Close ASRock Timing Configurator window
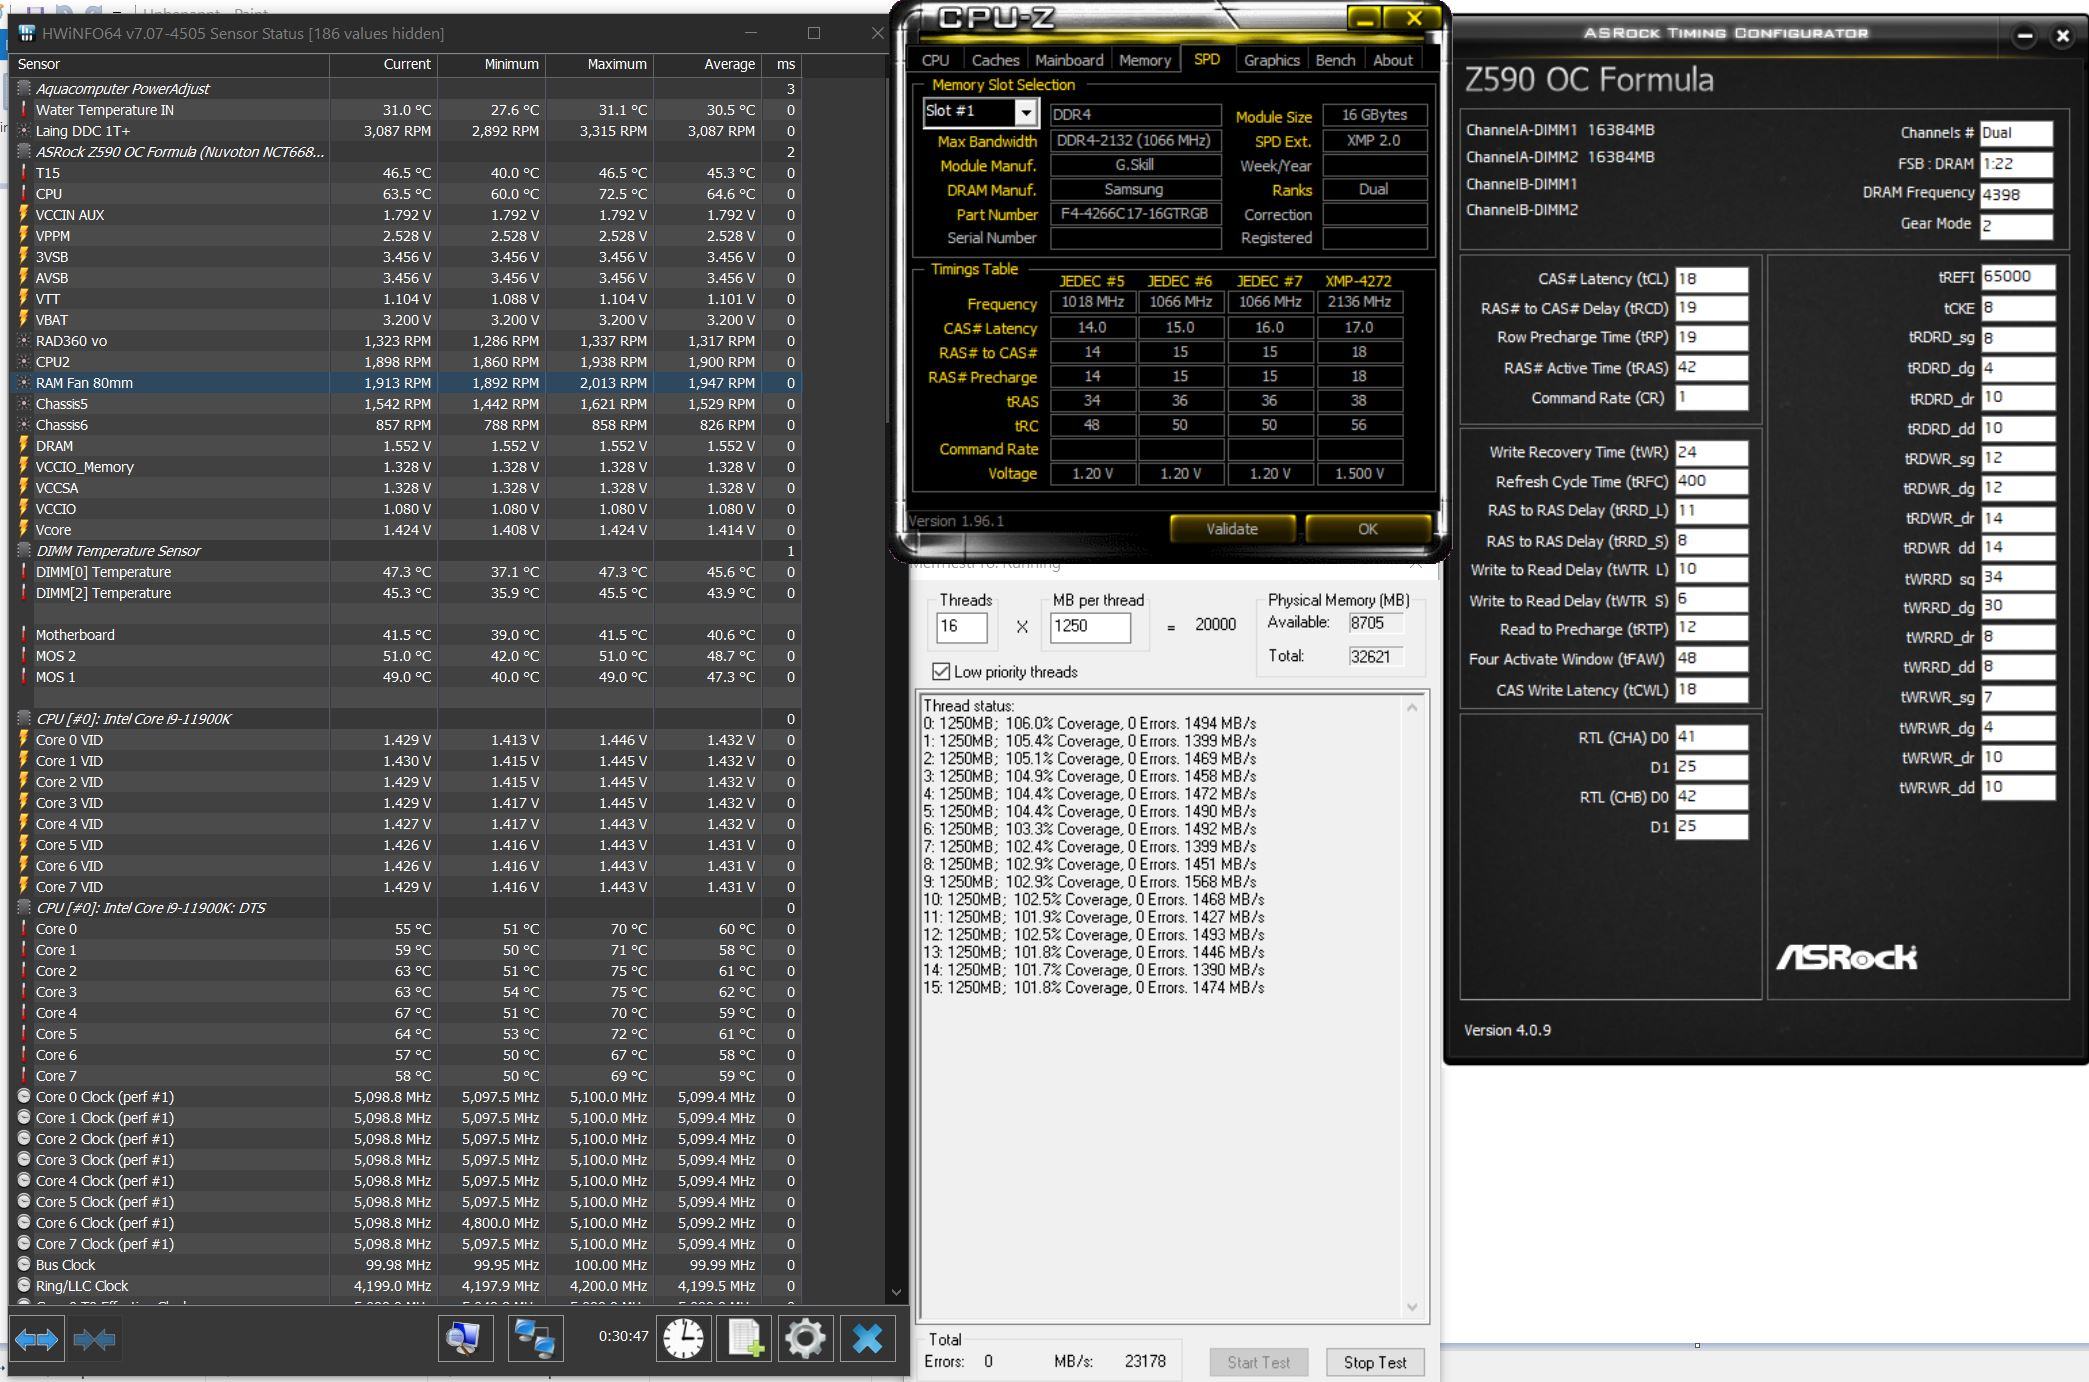Image resolution: width=2089 pixels, height=1382 pixels. (x=2062, y=36)
